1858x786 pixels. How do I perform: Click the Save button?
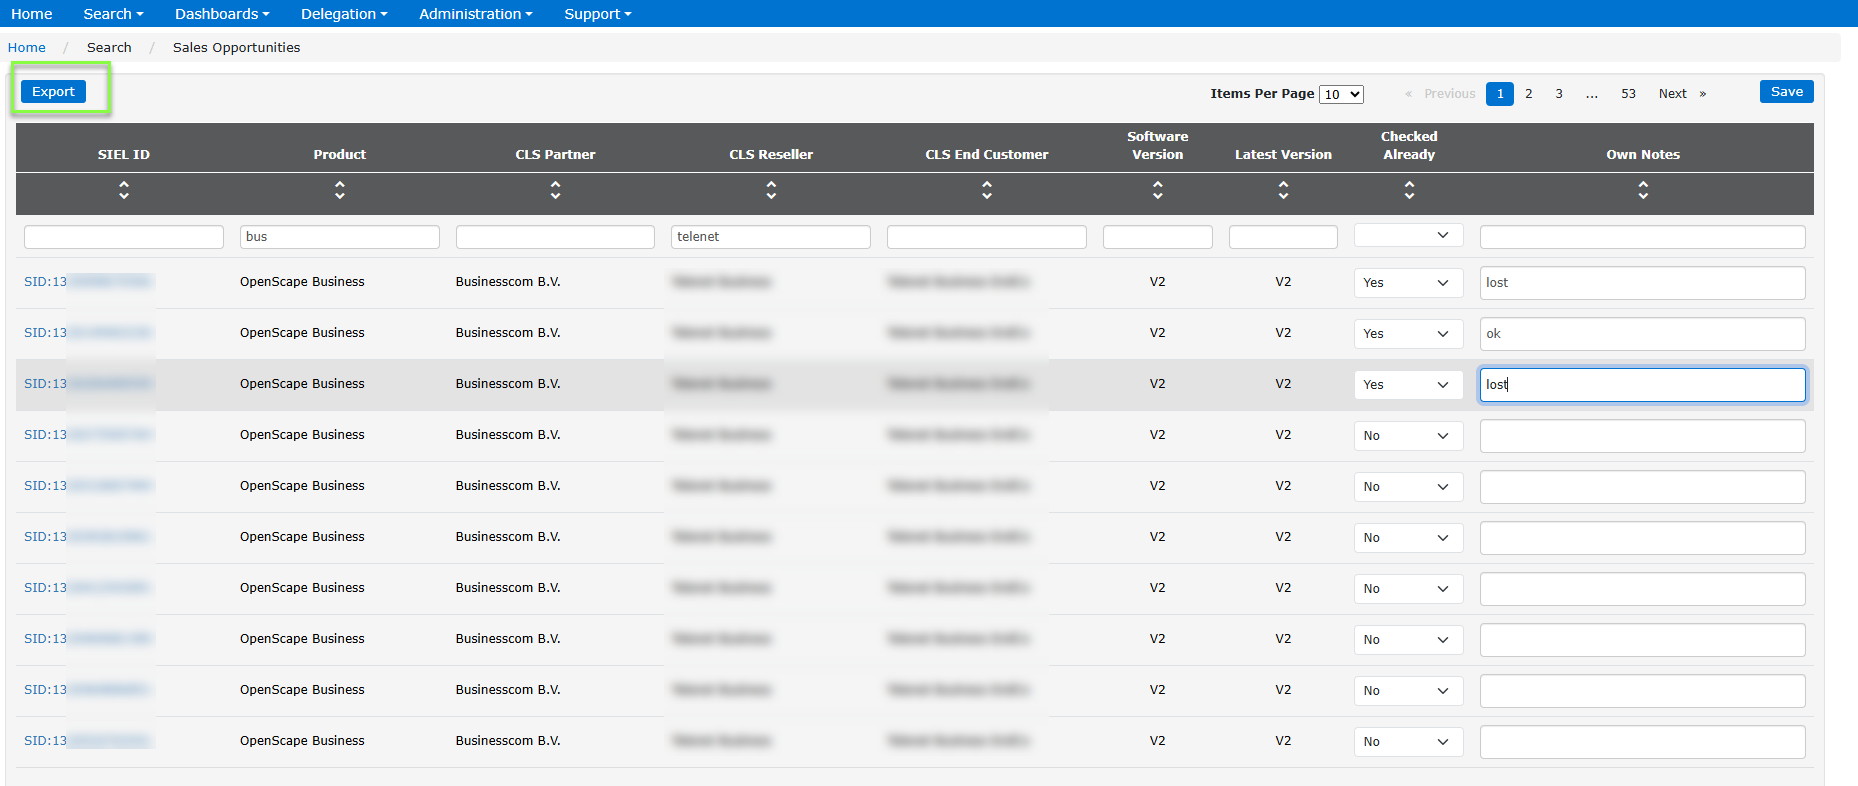pyautogui.click(x=1786, y=91)
